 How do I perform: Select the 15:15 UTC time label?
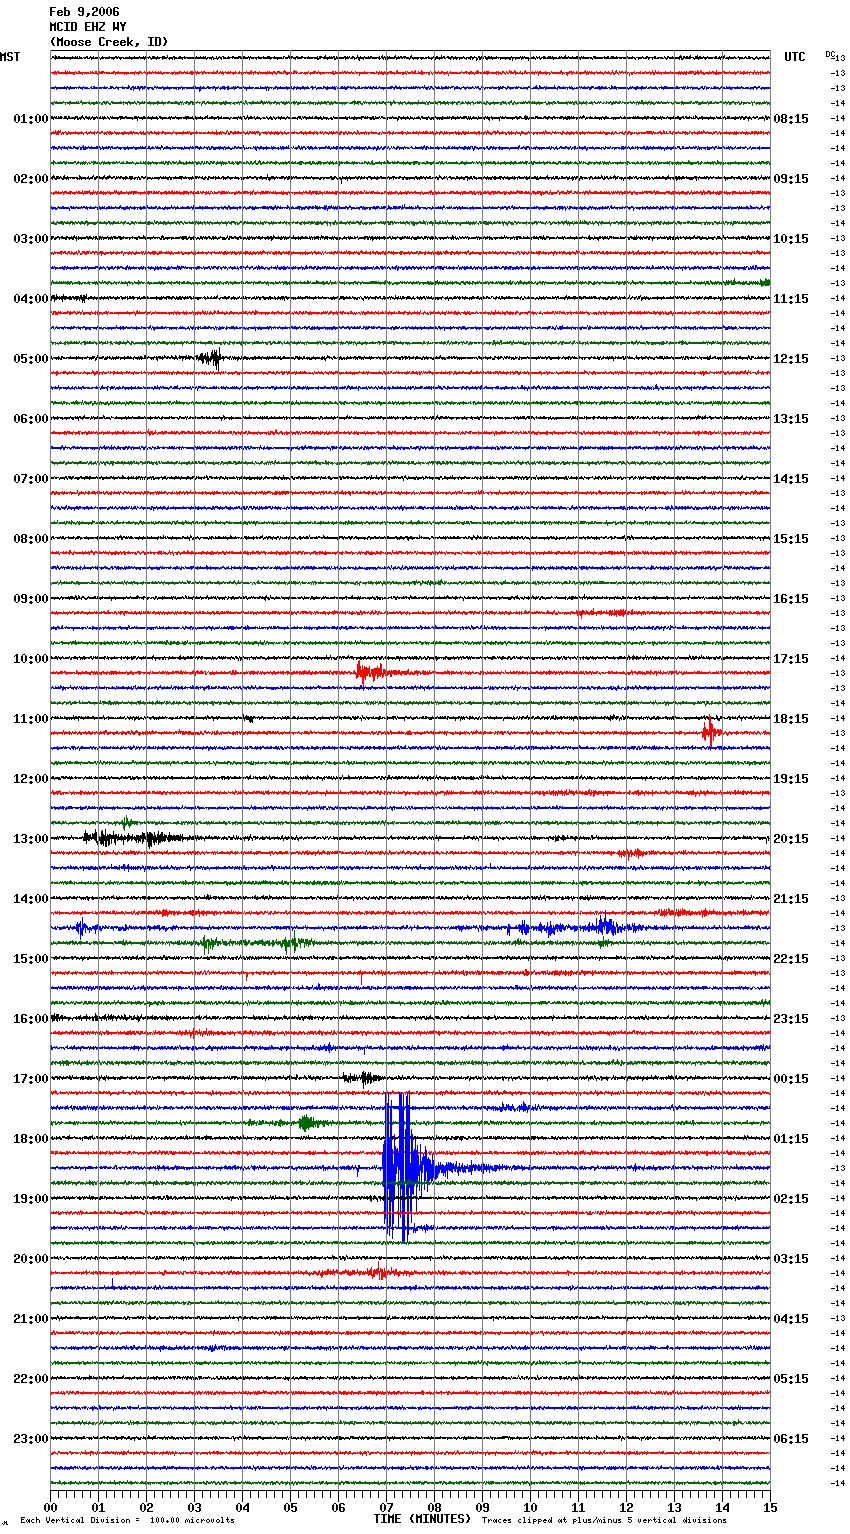click(x=791, y=539)
